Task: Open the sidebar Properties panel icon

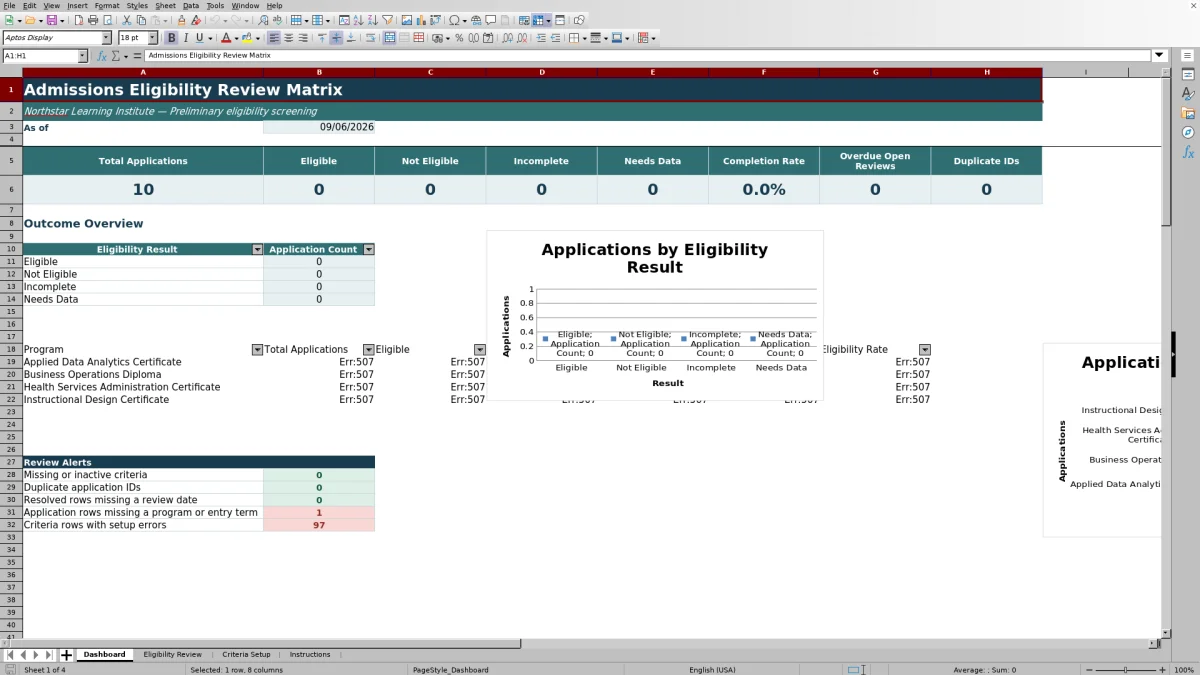Action: tap(1188, 75)
